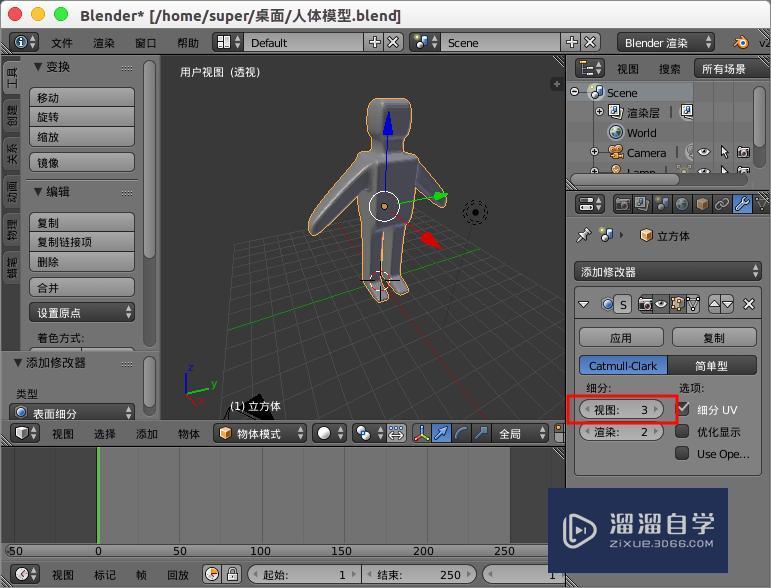Open the constraints chain-link tab

(x=722, y=204)
